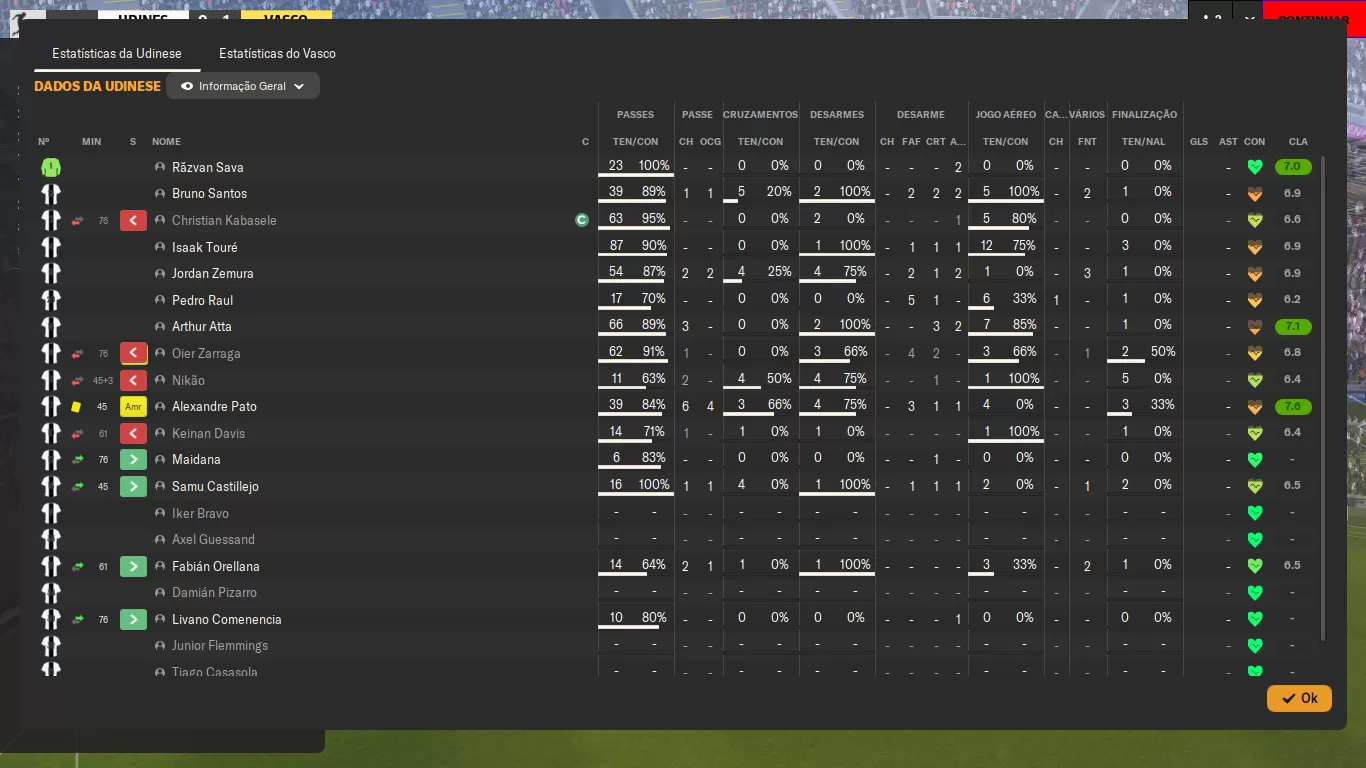Click Răzvan Sava's green goalkeeper shirt icon
1366x768 pixels.
pyautogui.click(x=51, y=167)
